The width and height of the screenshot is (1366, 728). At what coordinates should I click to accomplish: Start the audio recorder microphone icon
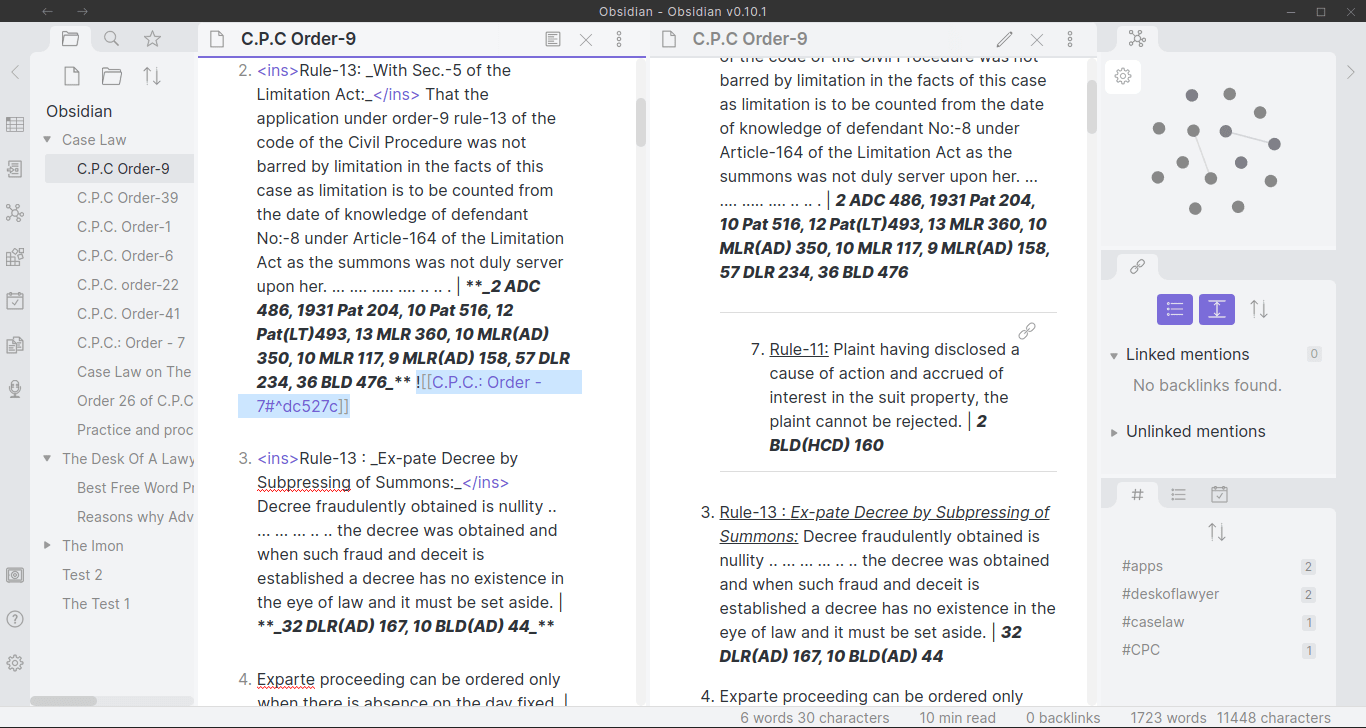point(15,389)
